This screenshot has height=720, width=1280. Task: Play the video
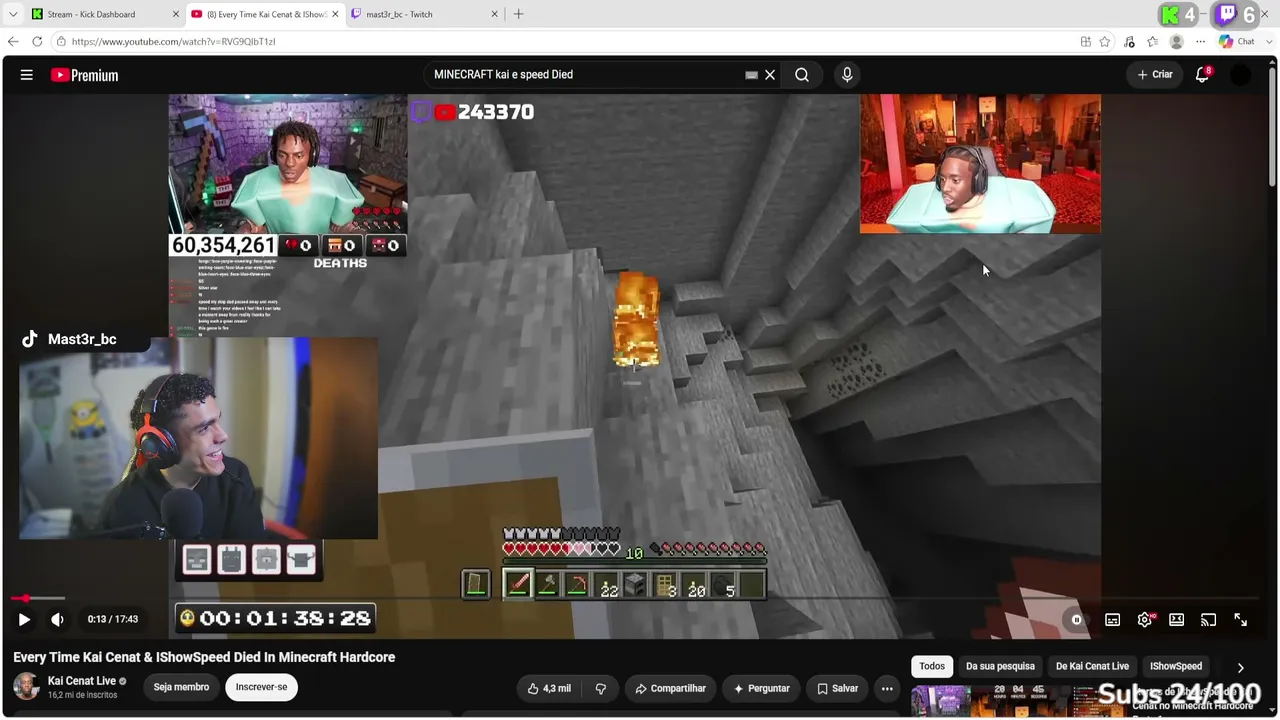pyautogui.click(x=24, y=619)
